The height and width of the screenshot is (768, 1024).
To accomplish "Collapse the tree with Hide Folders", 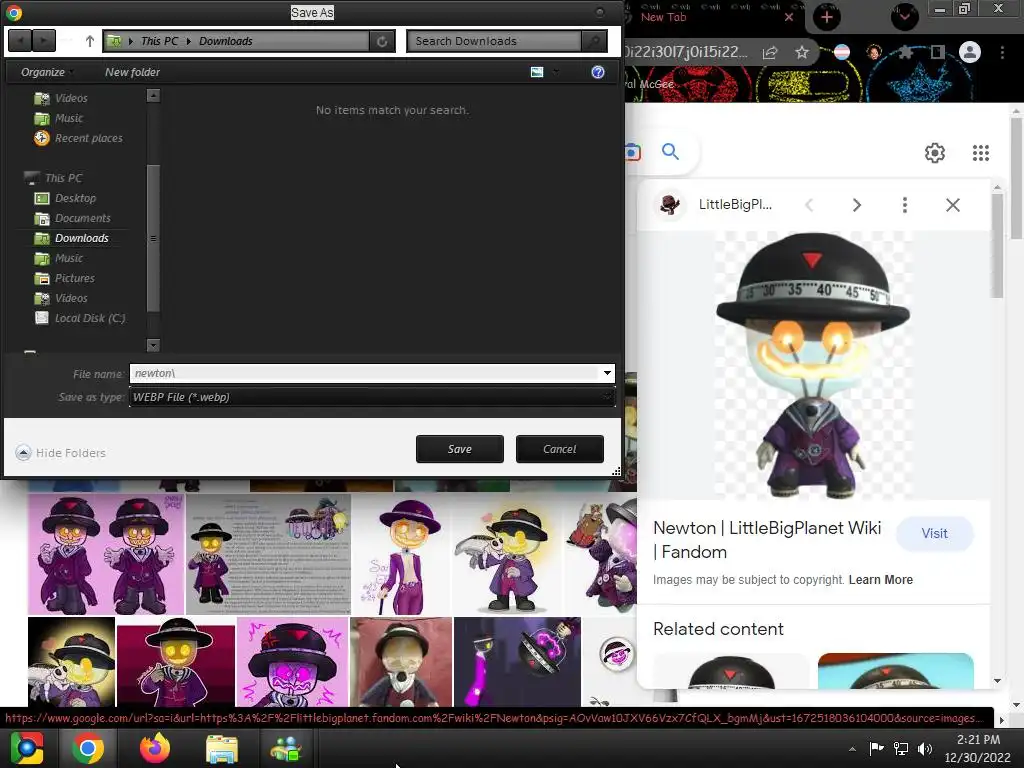I will (61, 453).
